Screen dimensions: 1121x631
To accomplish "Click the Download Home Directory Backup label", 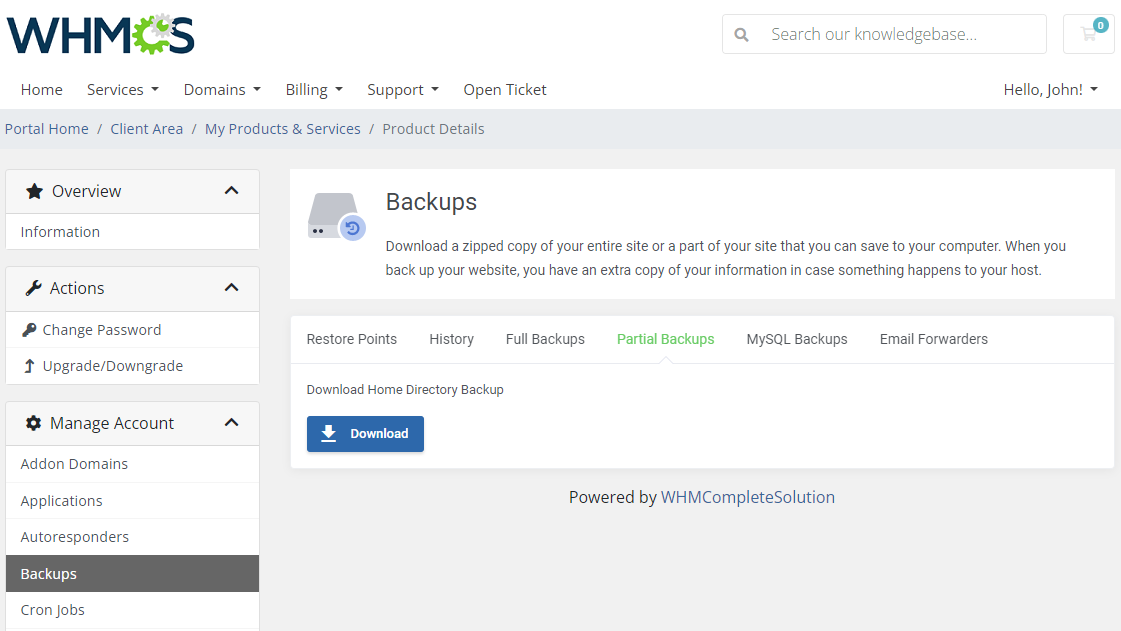I will (x=405, y=389).
